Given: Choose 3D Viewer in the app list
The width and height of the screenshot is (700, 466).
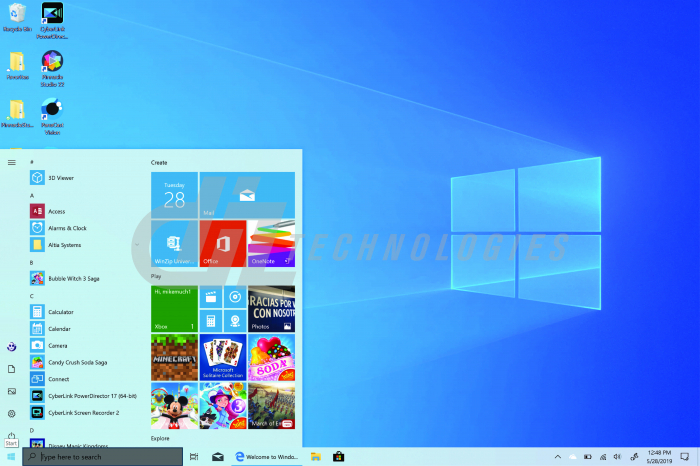Looking at the screenshot, I should tap(60, 178).
